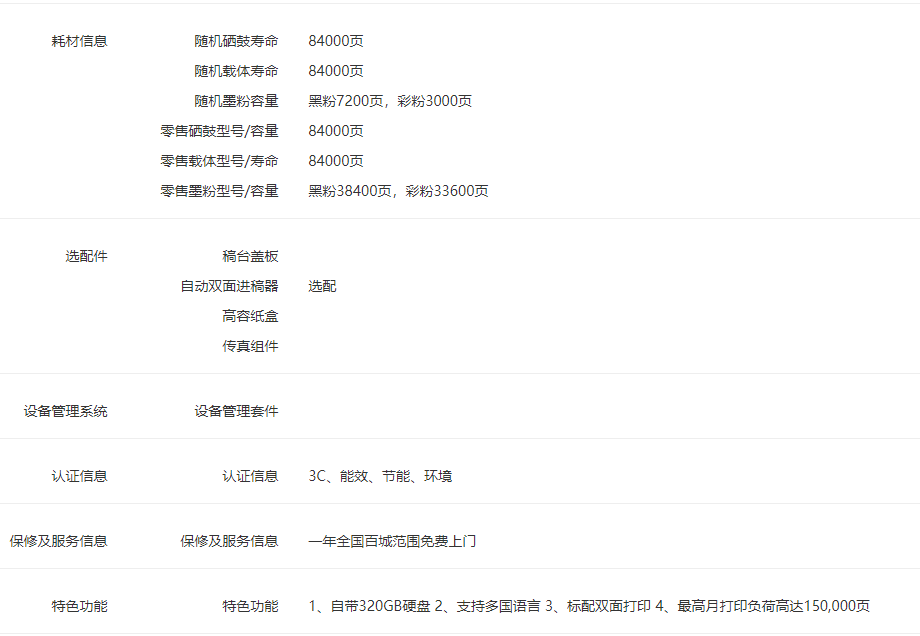This screenshot has height=636, width=920.
Task: Click the 黑粉7200页，彩粉3000页 value
Action: coord(390,101)
